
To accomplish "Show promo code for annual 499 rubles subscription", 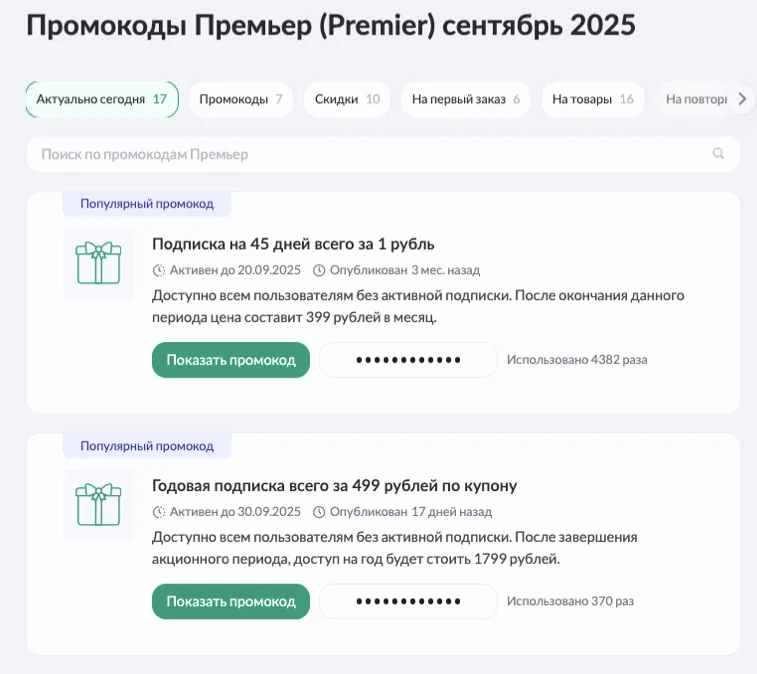I will [x=231, y=602].
